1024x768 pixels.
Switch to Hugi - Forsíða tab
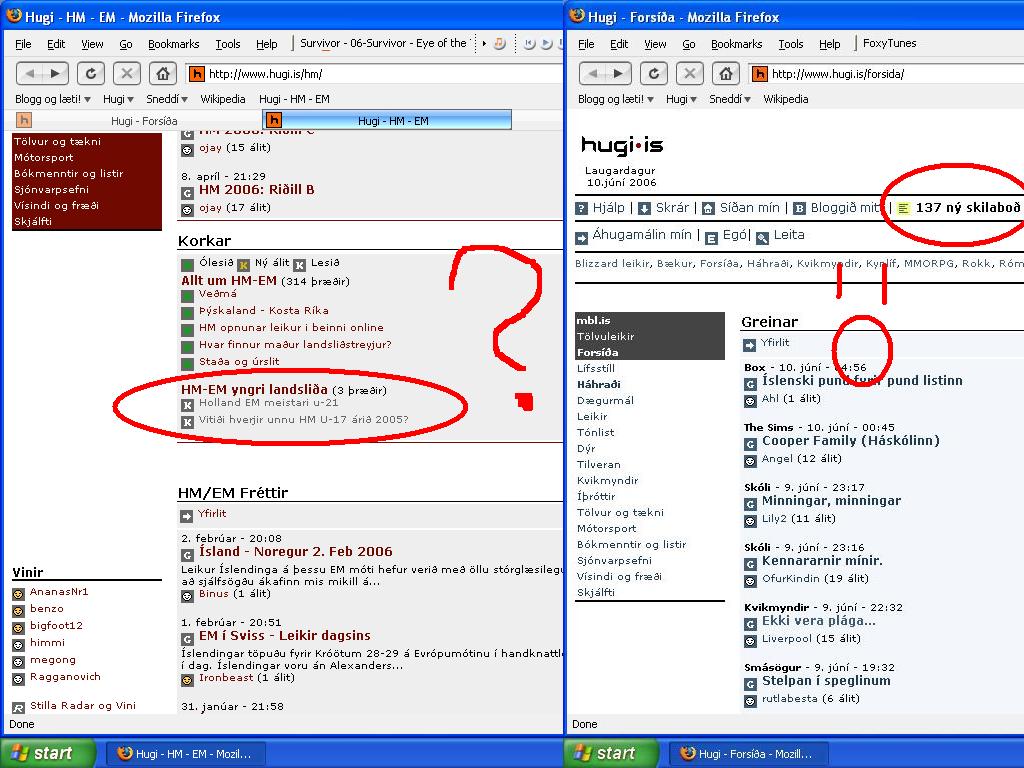[x=137, y=121]
